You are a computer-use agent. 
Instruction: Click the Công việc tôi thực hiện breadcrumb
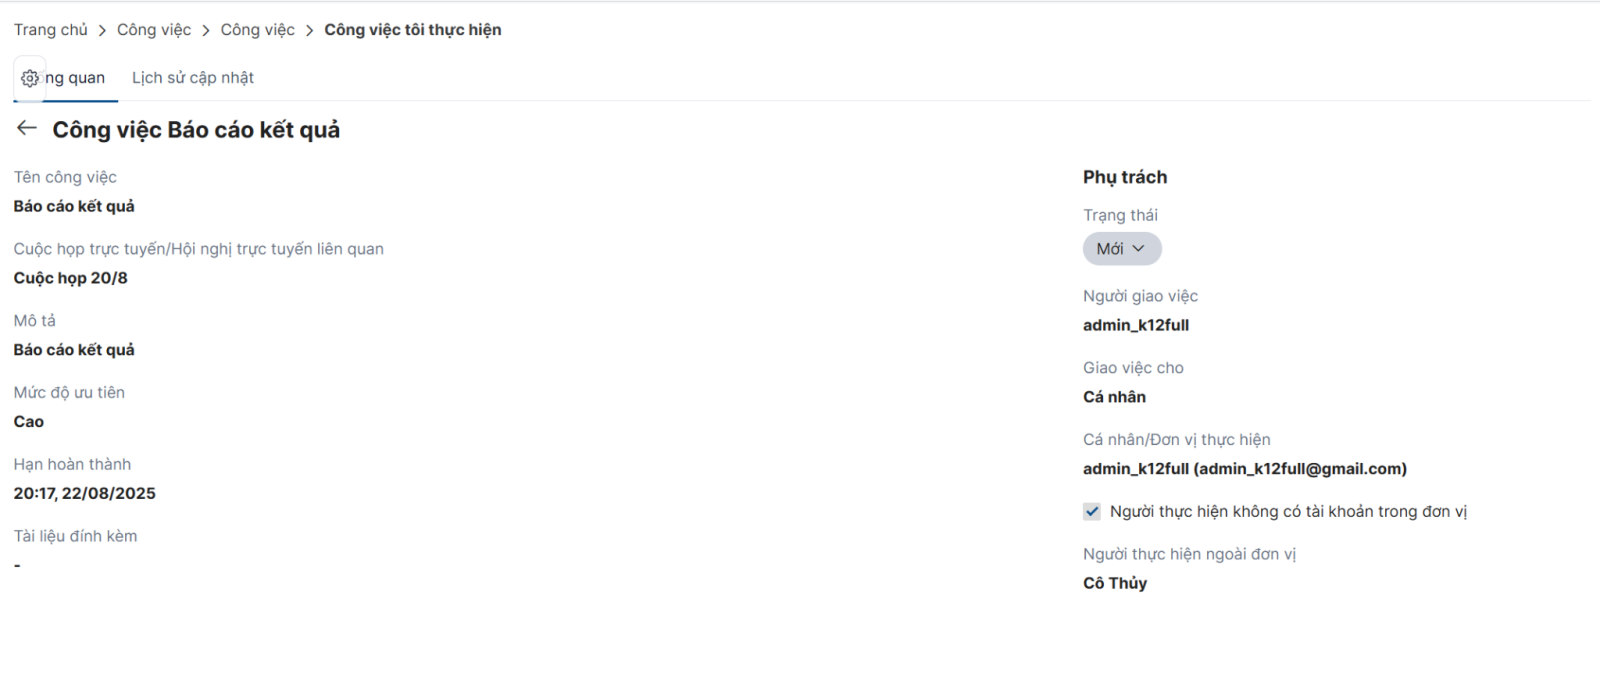coord(413,30)
